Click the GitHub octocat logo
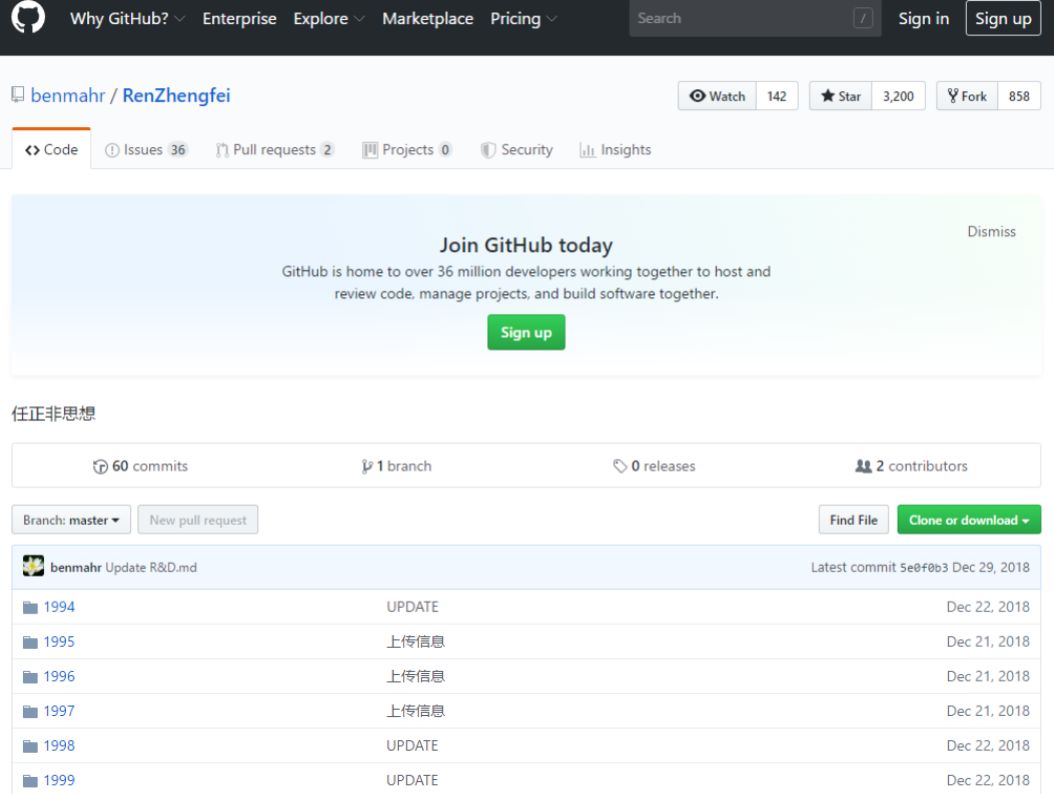 point(28,16)
